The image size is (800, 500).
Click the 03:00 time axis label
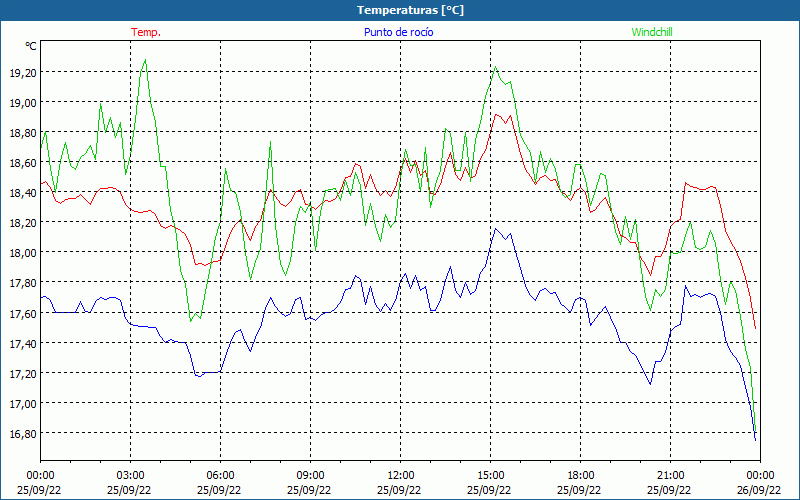131,476
